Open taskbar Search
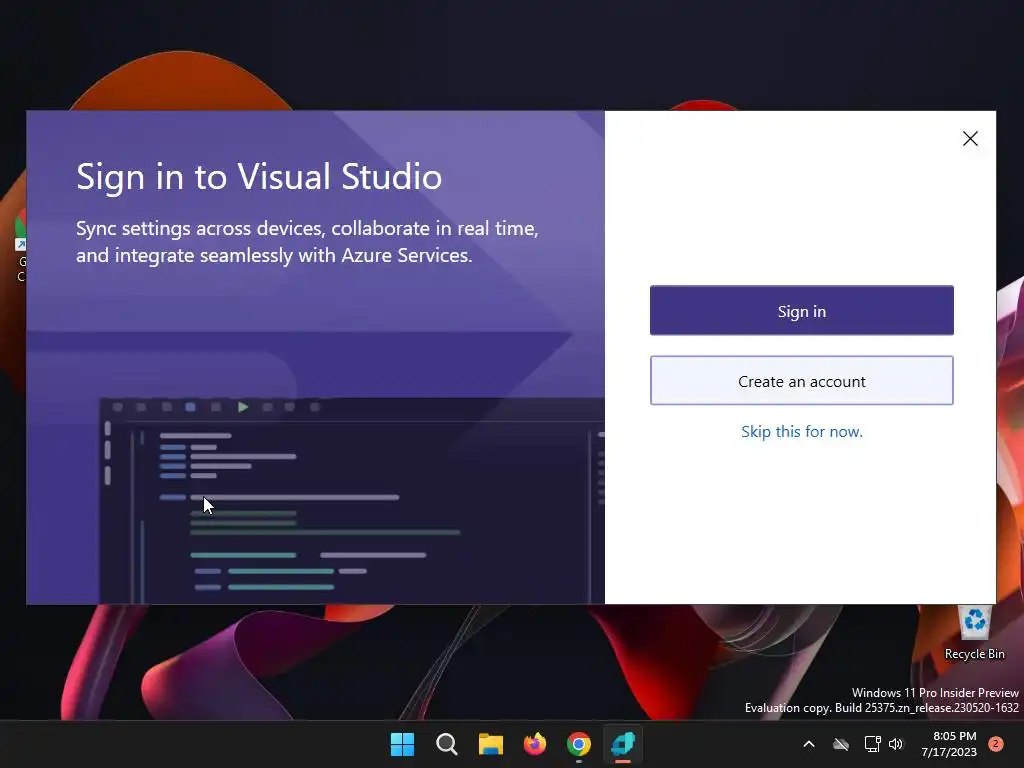 [x=447, y=744]
